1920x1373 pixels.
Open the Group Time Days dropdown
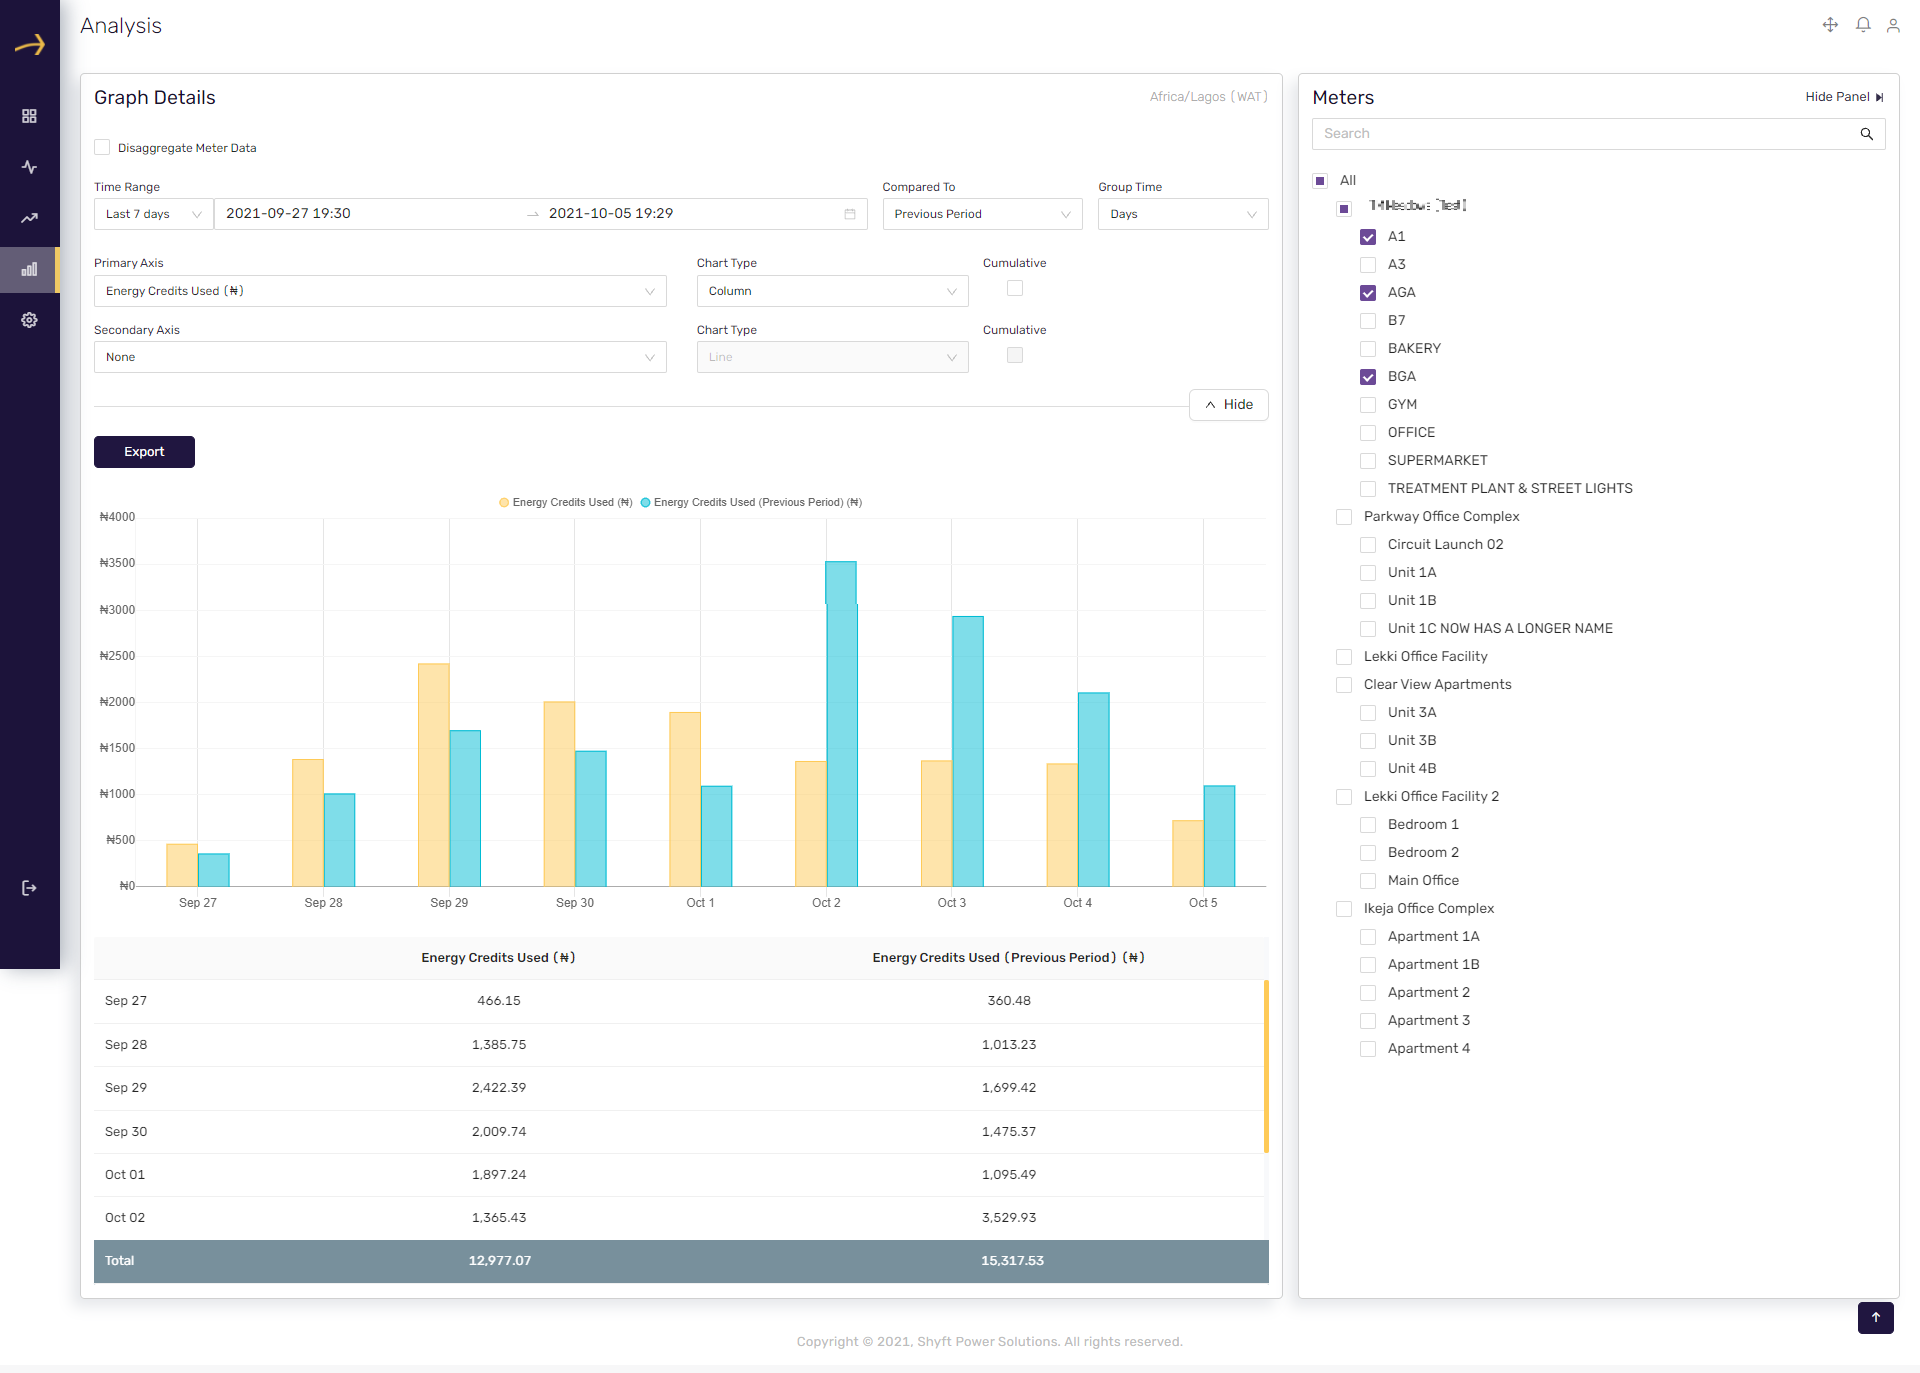pyautogui.click(x=1183, y=214)
